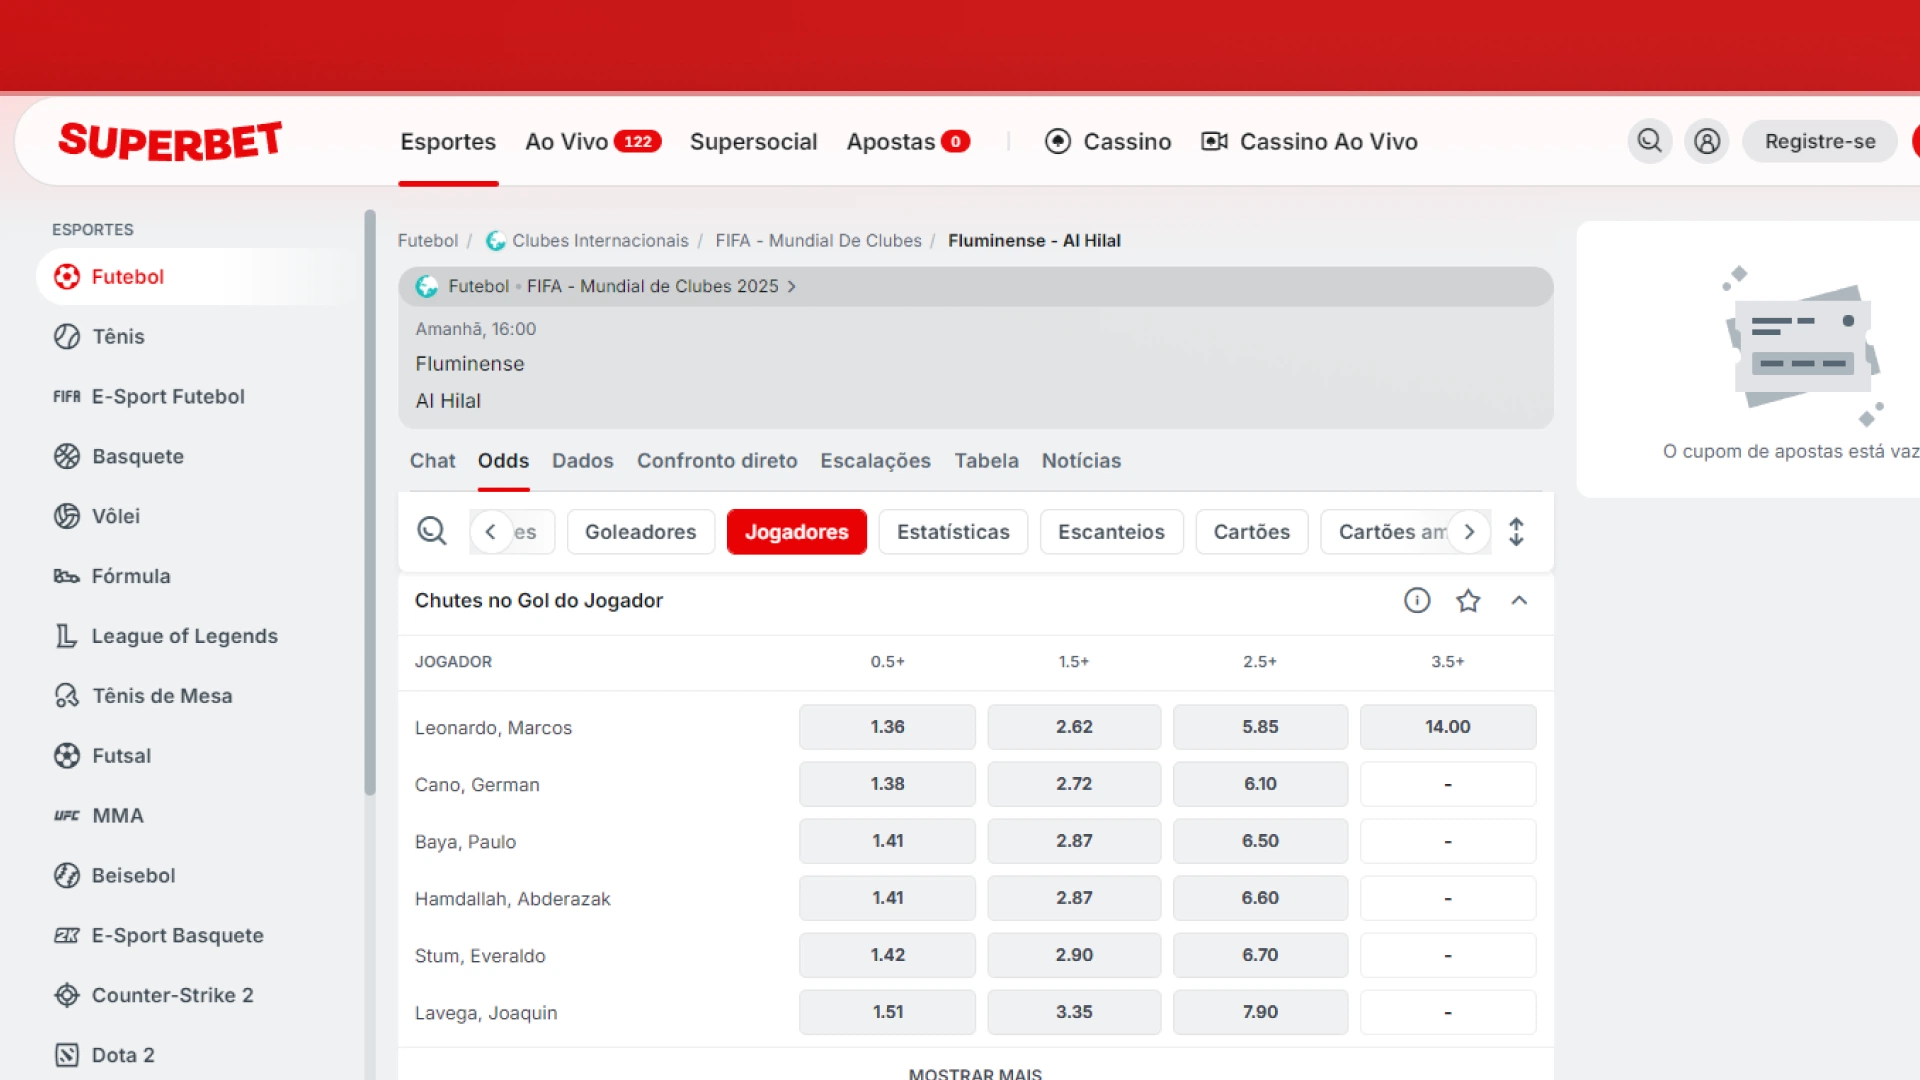Select the FIFA E-Sport Futebol icon

[67, 396]
